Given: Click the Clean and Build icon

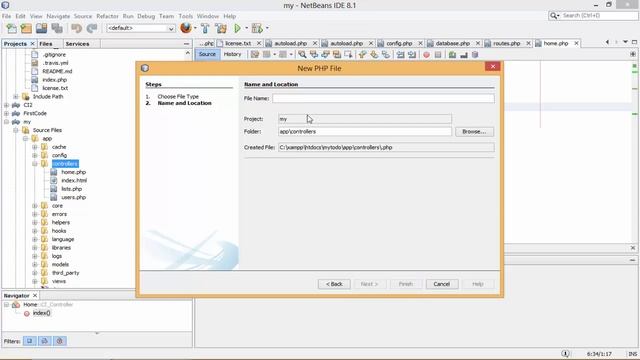Looking at the screenshot, I should coord(221,28).
